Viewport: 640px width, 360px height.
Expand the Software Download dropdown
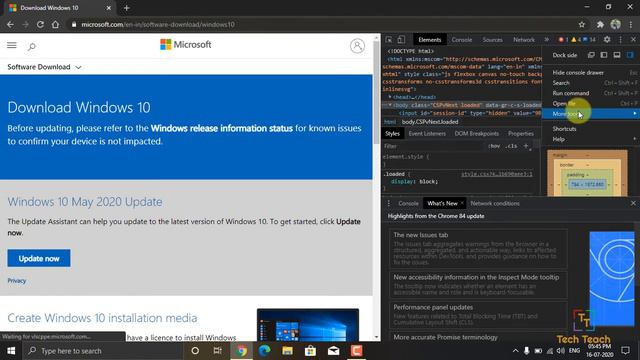point(44,67)
